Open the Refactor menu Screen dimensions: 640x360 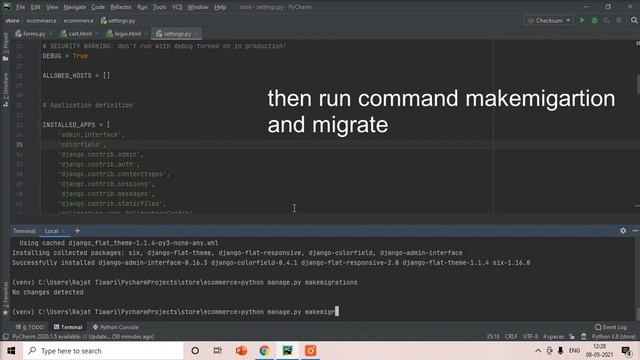[121, 7]
